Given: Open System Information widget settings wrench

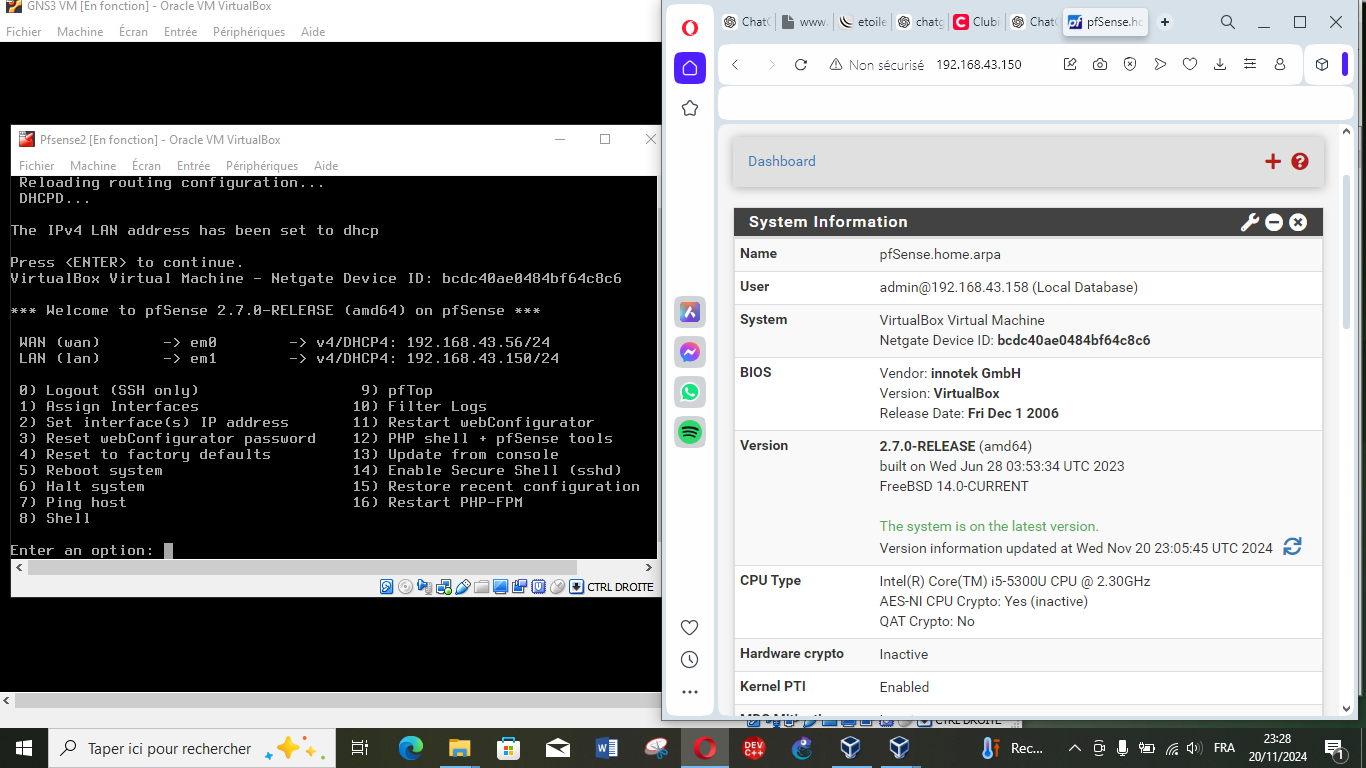Looking at the screenshot, I should click(1250, 222).
